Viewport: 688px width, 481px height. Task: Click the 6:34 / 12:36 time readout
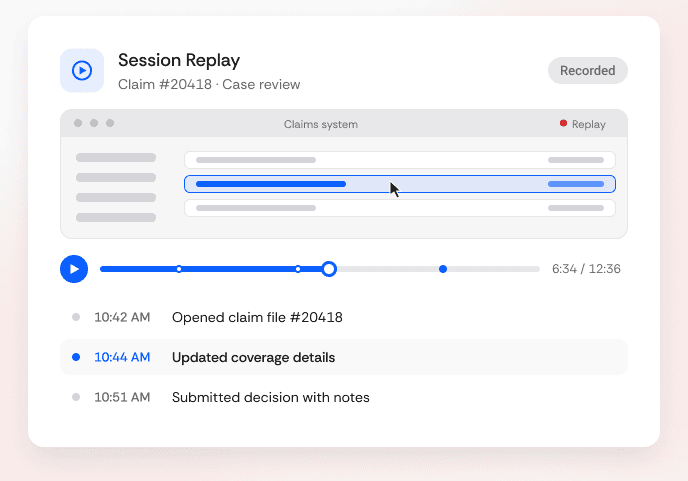[586, 269]
